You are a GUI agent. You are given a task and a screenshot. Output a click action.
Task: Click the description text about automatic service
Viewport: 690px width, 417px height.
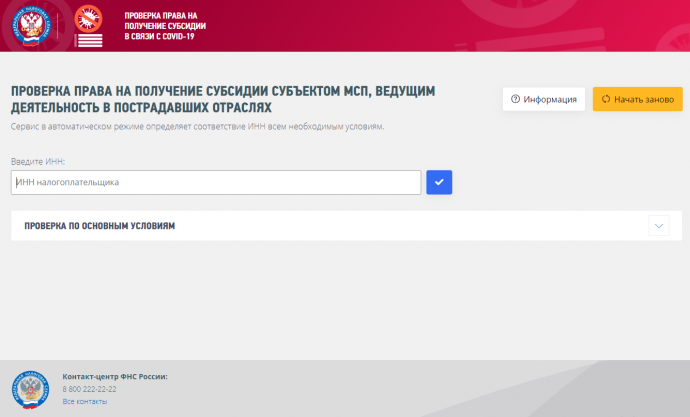coord(198,127)
